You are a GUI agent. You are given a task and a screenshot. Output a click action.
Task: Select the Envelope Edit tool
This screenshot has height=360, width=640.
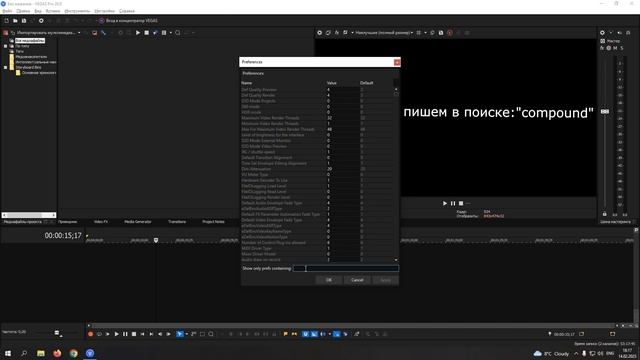click(x=193, y=334)
